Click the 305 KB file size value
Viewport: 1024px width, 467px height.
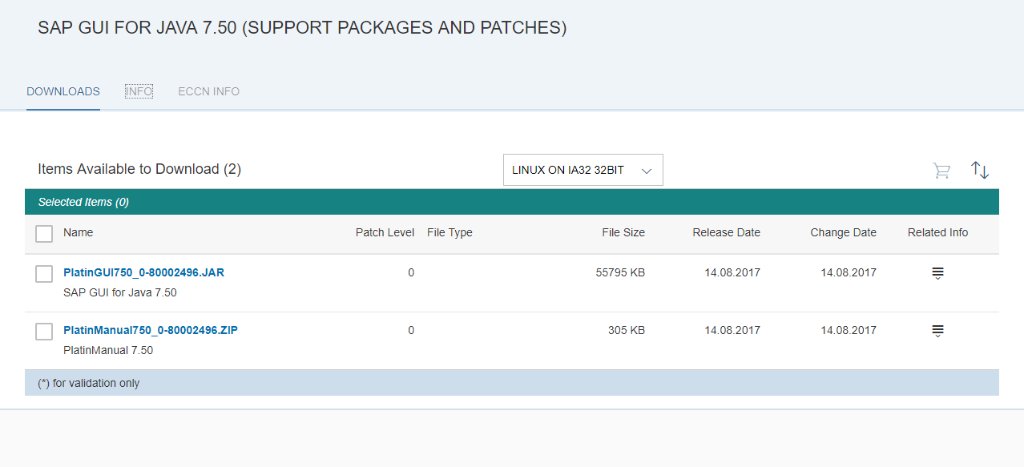pos(626,330)
